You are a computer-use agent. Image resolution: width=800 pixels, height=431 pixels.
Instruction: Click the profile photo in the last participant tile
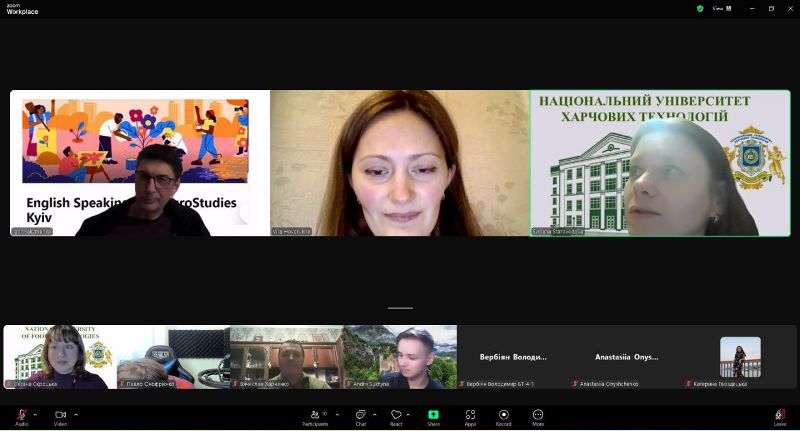click(x=740, y=357)
